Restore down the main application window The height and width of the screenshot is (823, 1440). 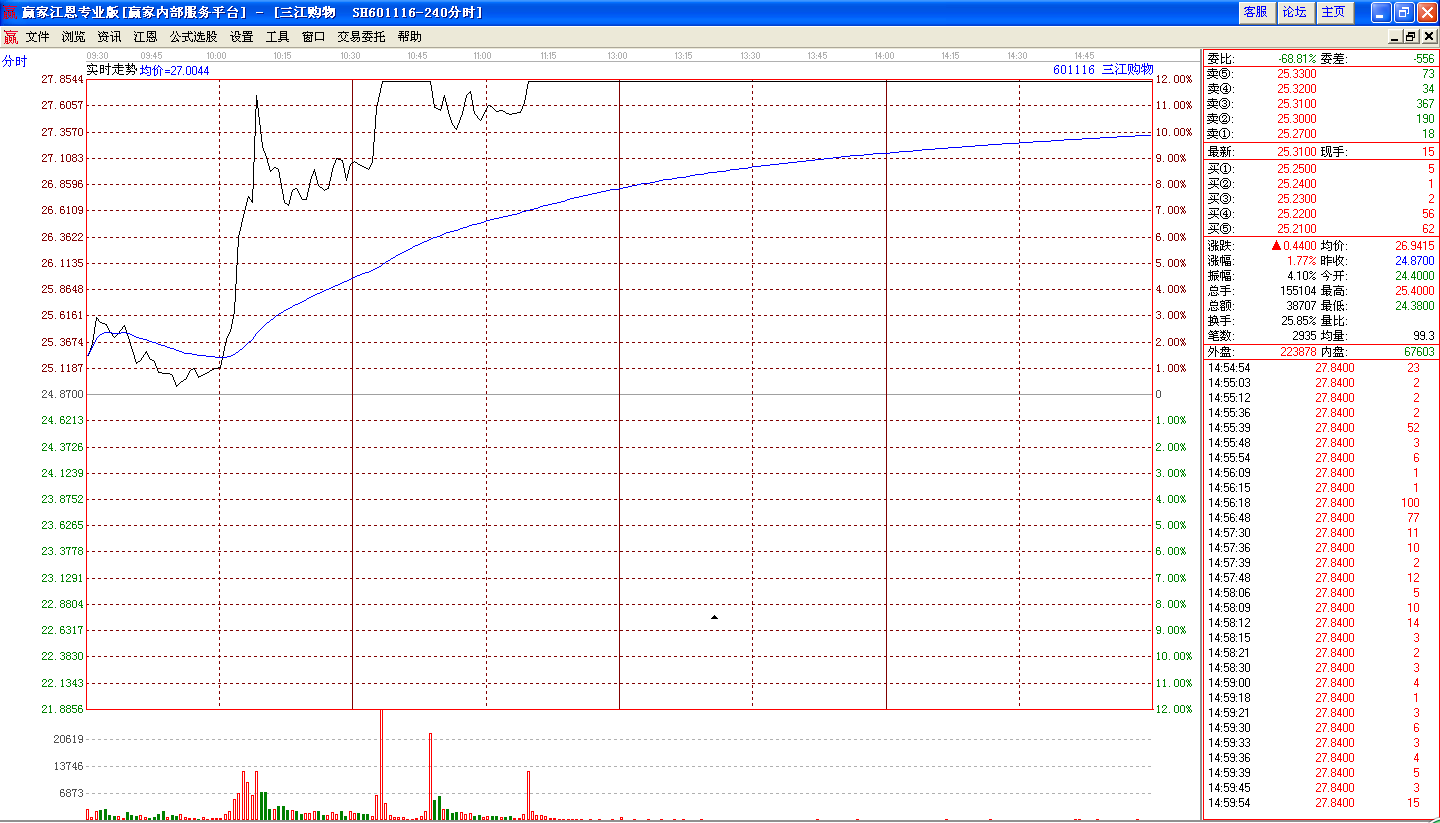tap(1404, 12)
